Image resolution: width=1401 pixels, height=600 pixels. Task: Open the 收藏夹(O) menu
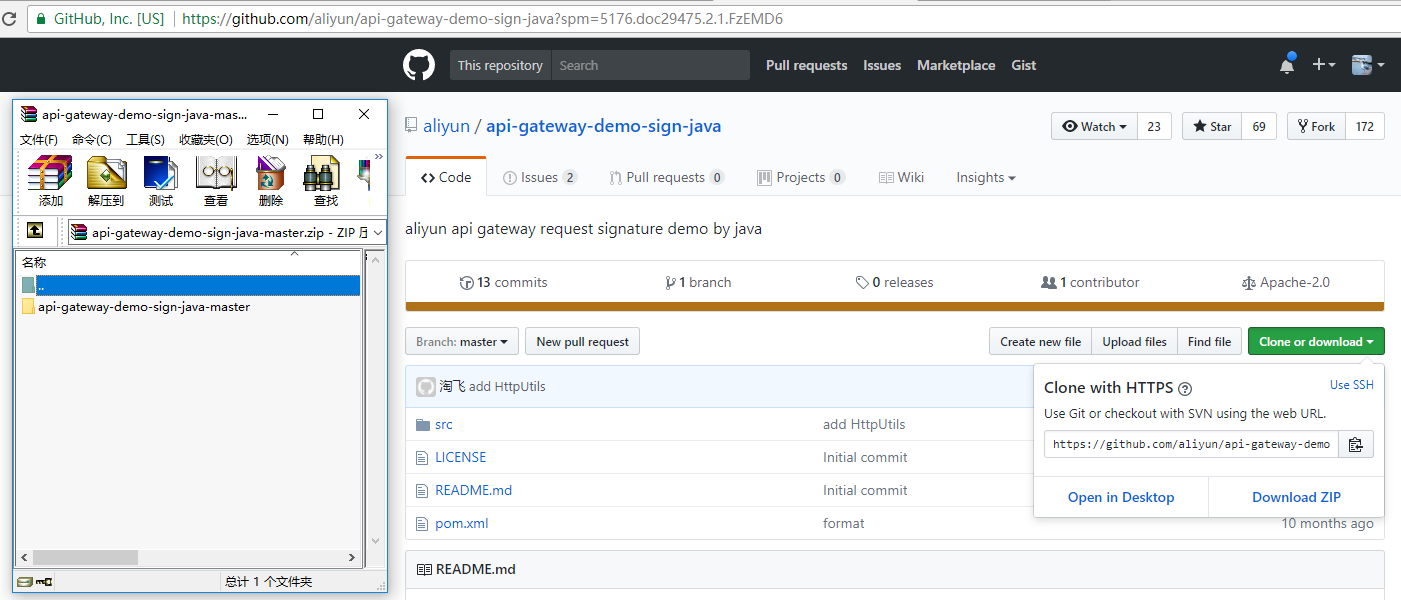tap(206, 139)
